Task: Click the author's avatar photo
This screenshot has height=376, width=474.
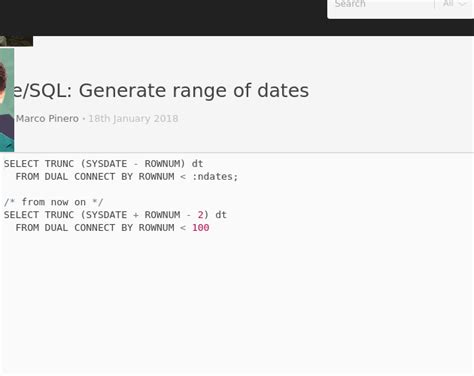Action: [x=7, y=100]
